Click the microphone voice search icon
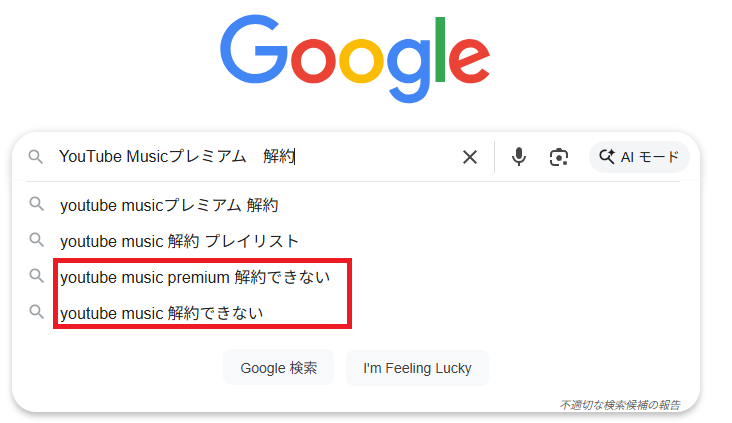The height and width of the screenshot is (423, 732). coord(518,157)
